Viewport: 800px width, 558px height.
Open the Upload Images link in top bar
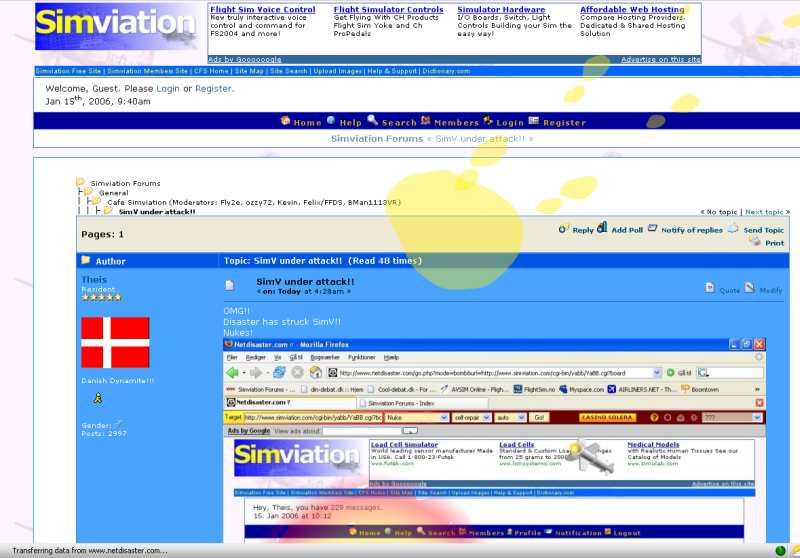[337, 71]
